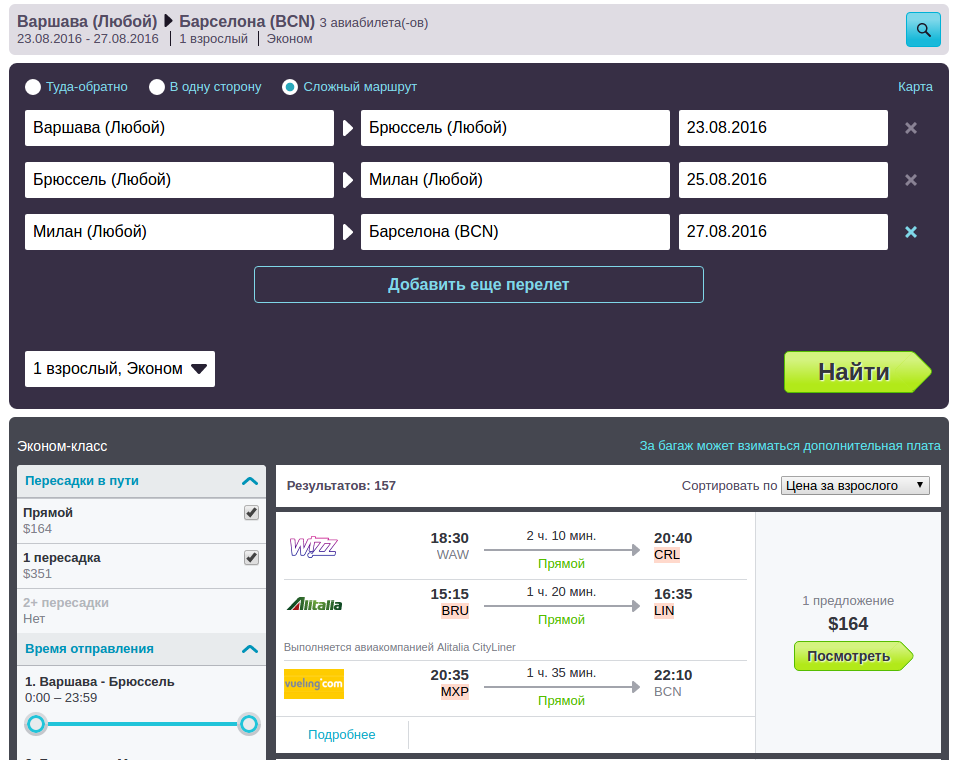962x760 pixels.
Task: Open the Карта link
Action: [915, 86]
